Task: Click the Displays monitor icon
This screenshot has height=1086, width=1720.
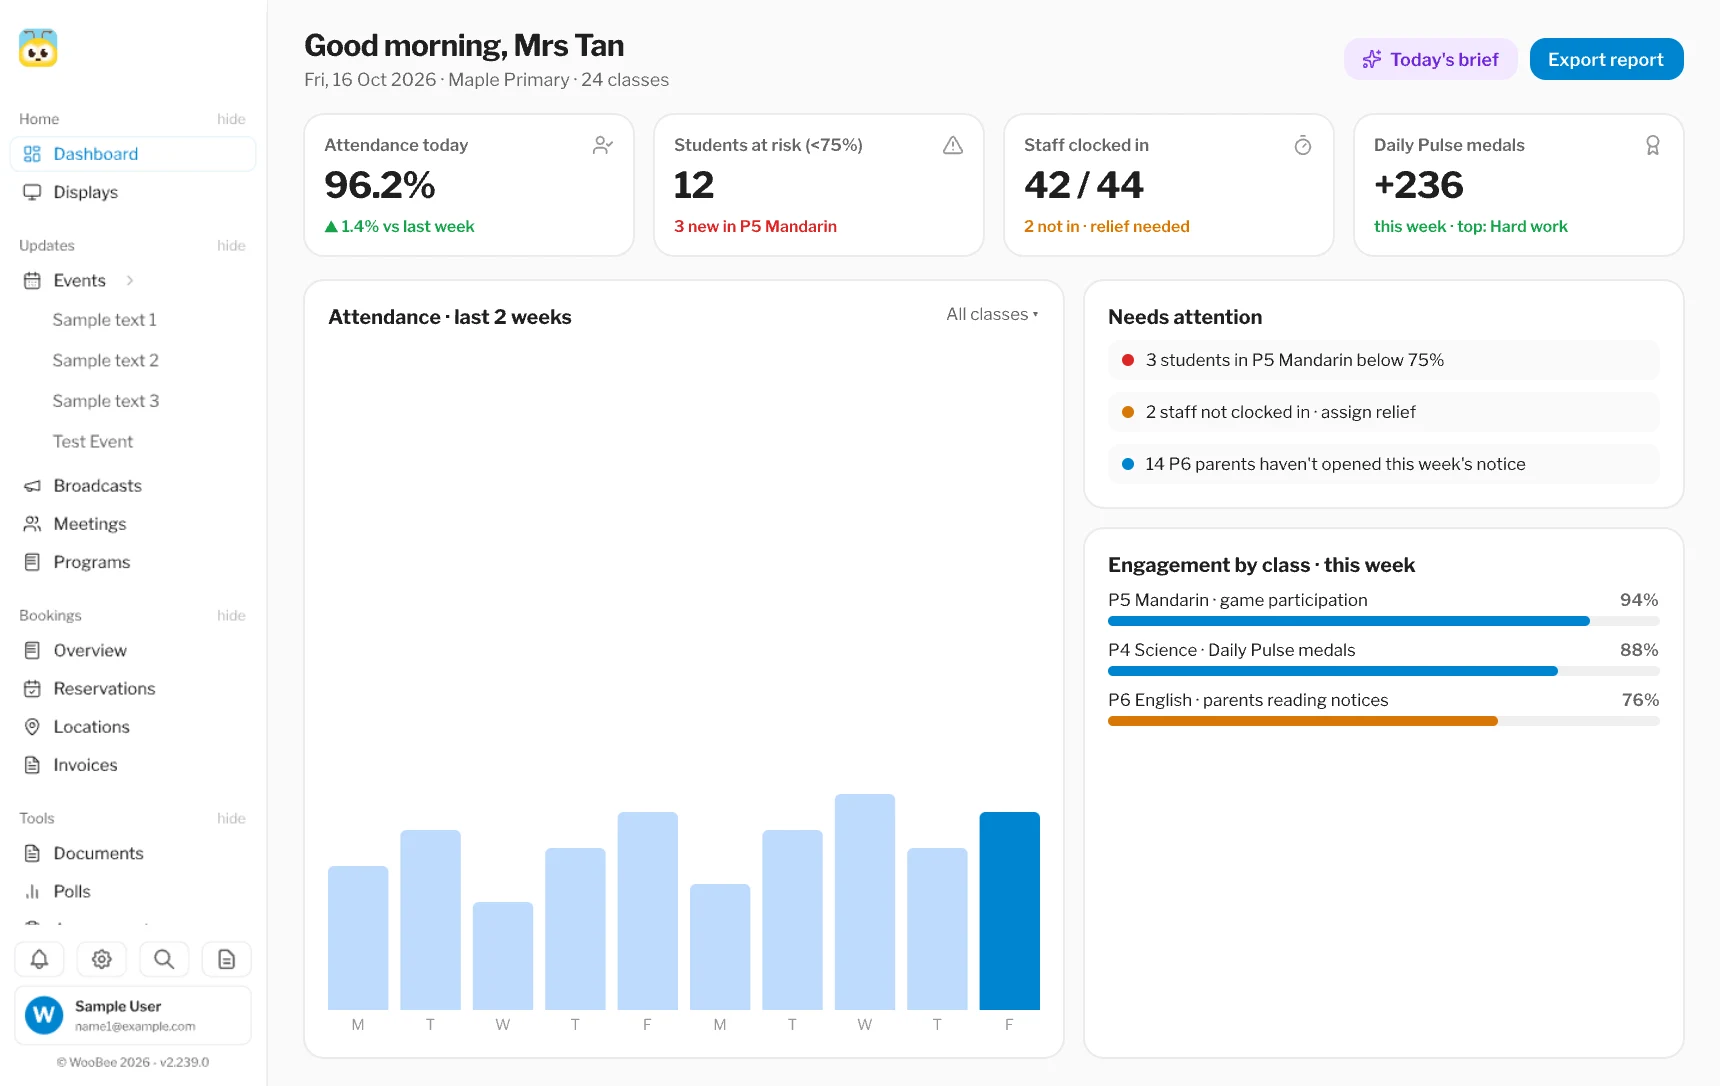Action: click(32, 192)
